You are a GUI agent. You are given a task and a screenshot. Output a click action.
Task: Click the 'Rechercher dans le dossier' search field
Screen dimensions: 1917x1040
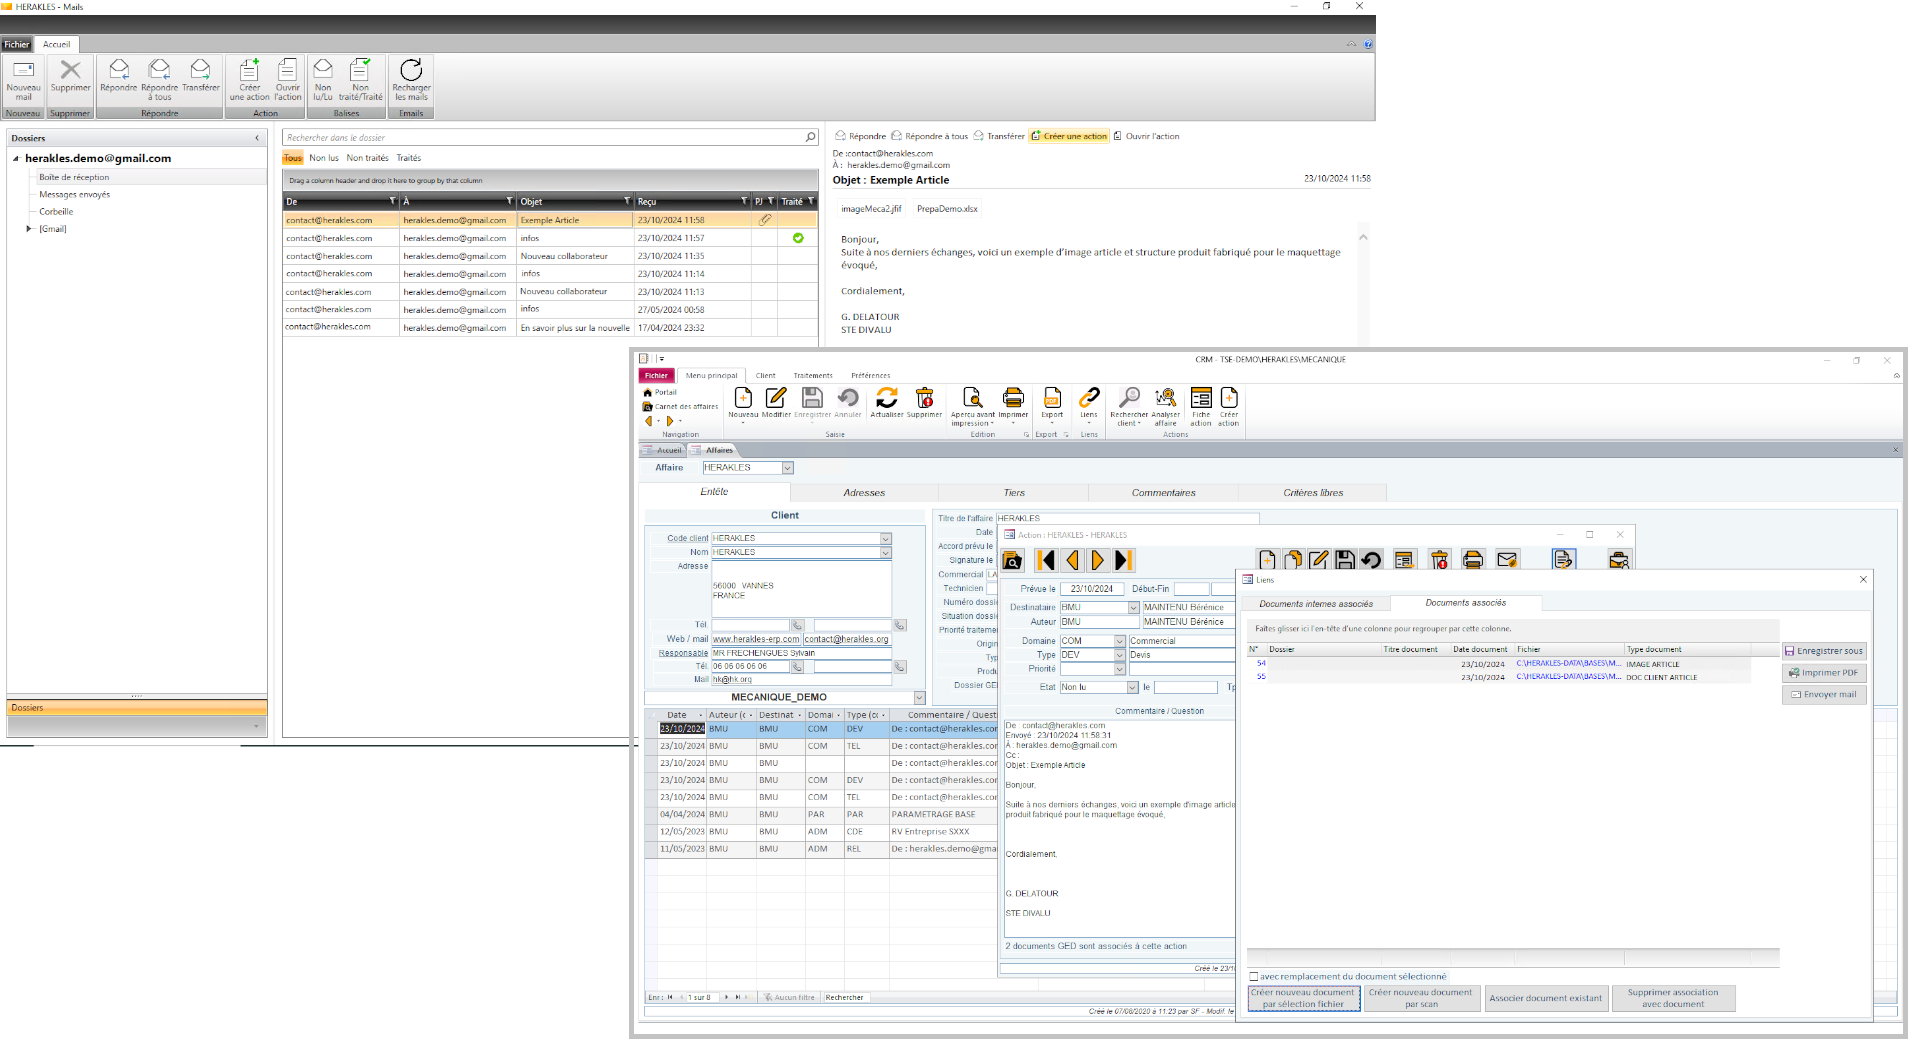(x=545, y=138)
